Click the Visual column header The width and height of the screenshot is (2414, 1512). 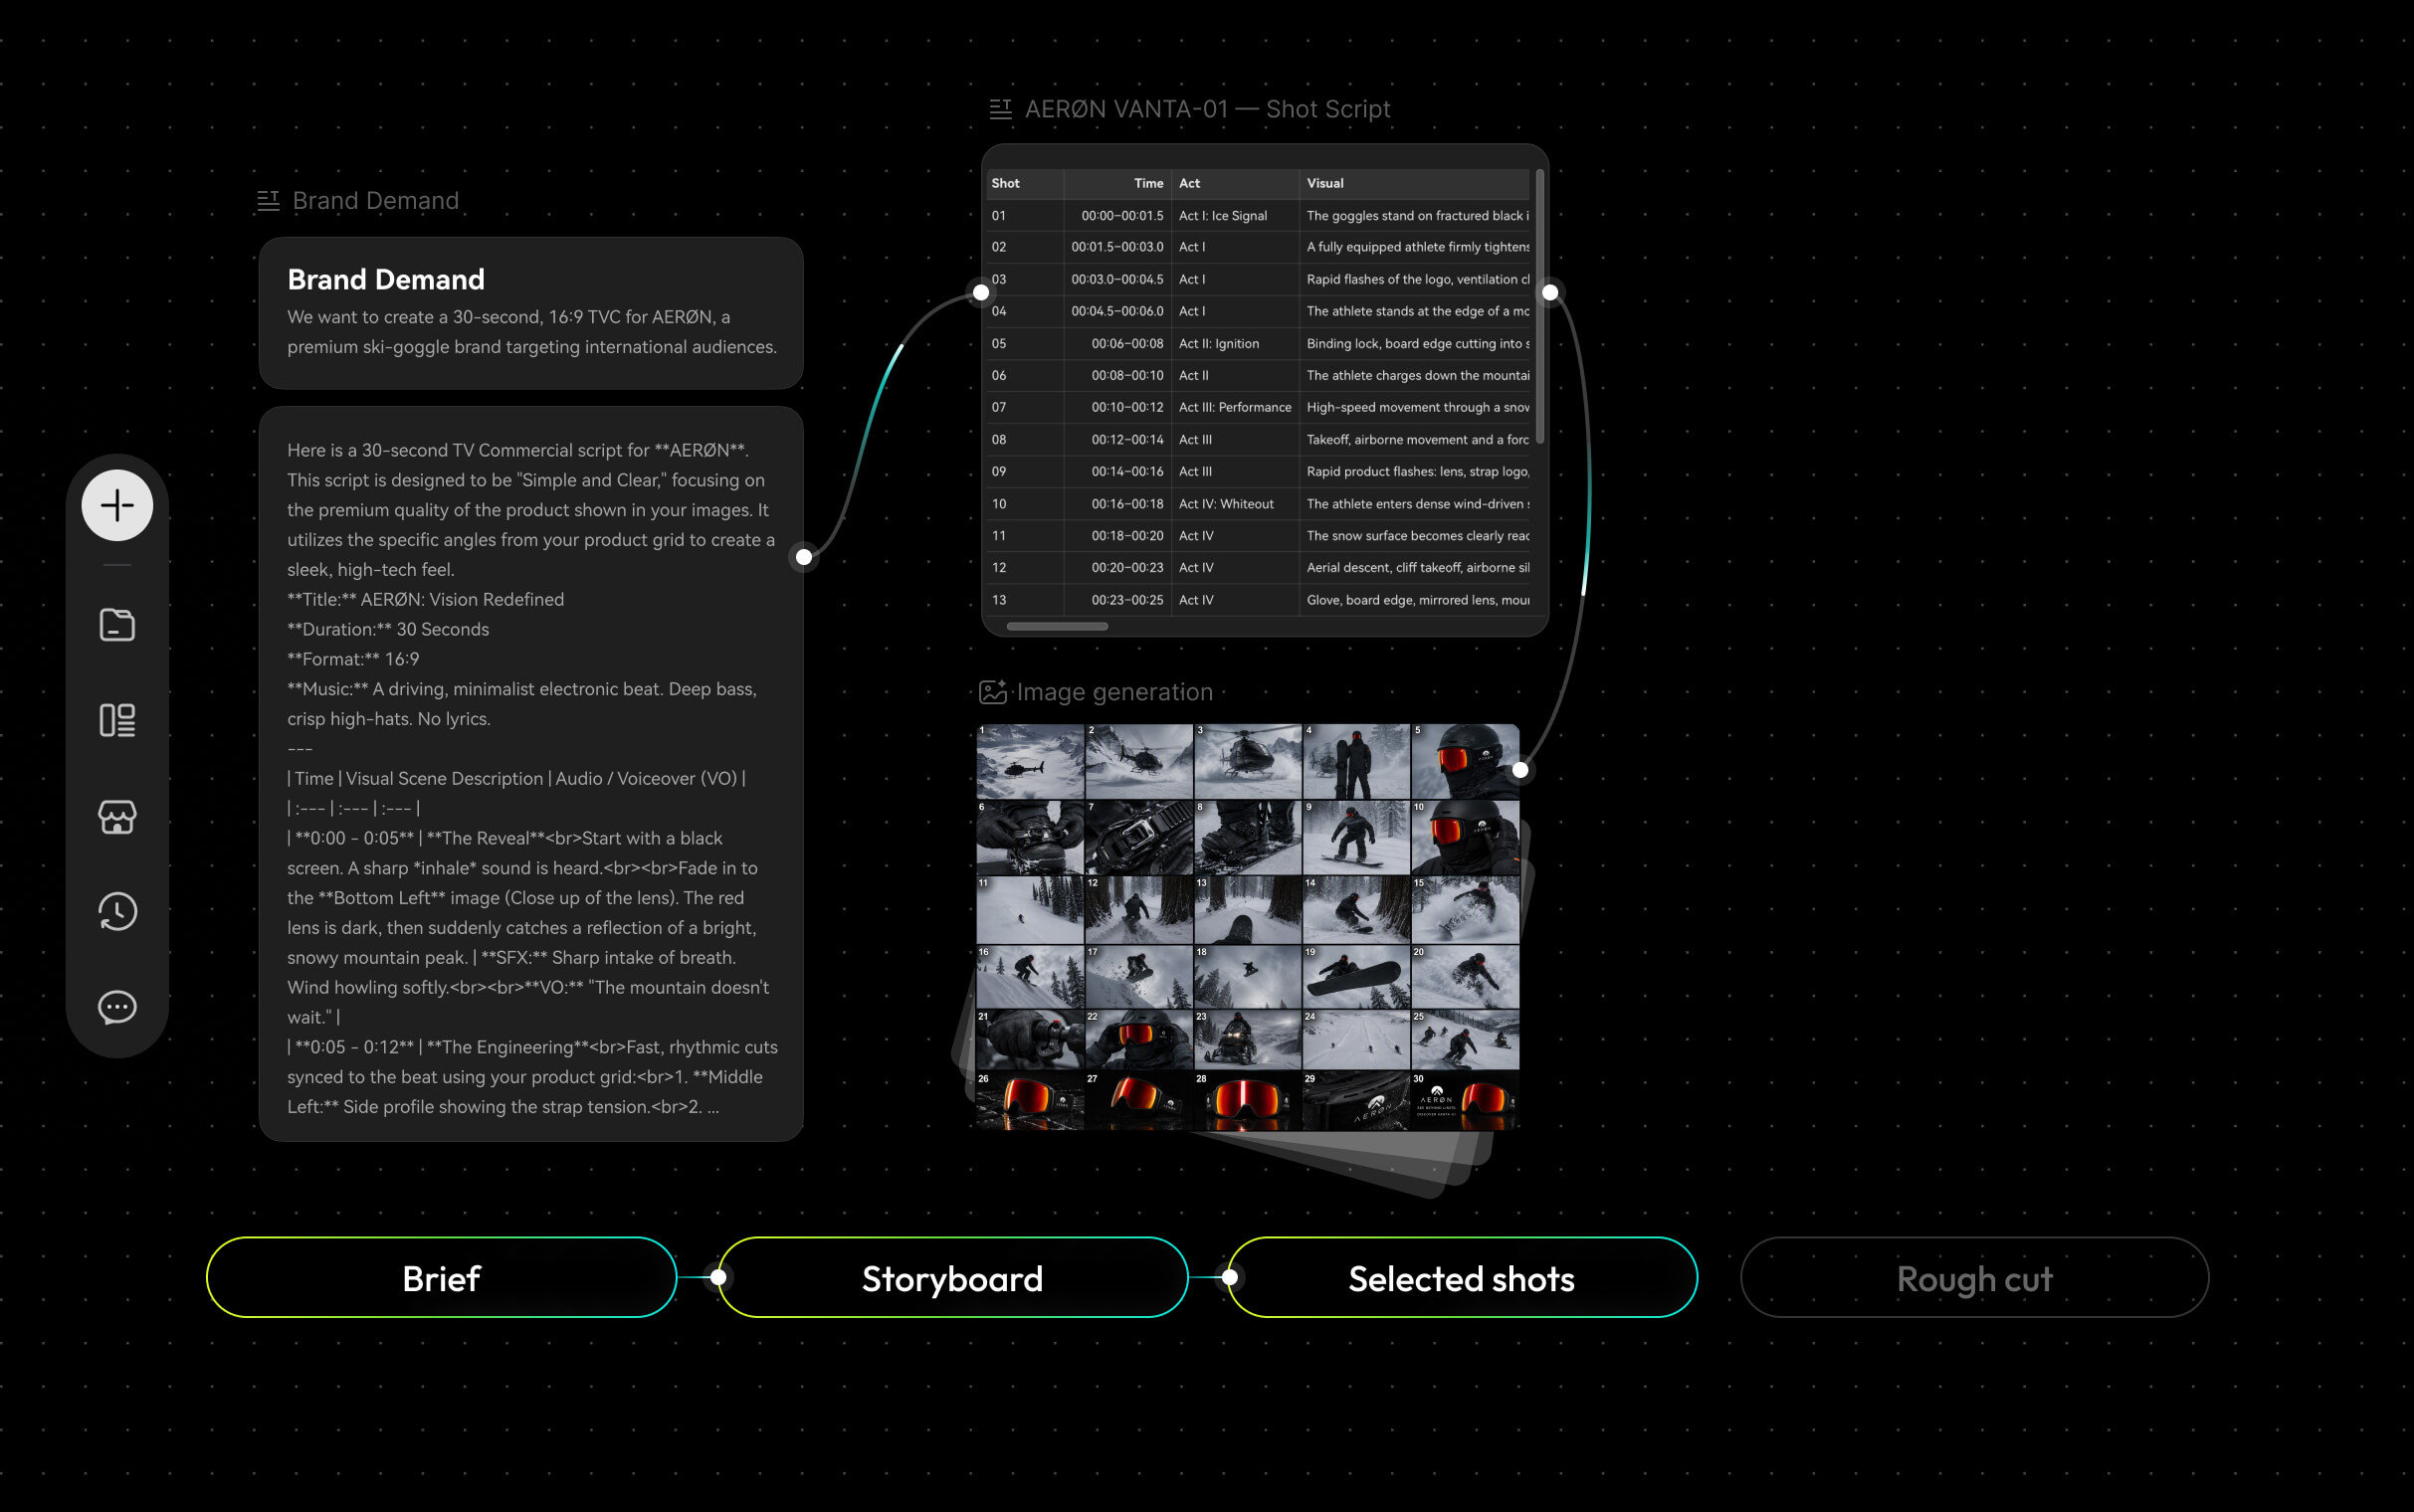(x=1415, y=183)
